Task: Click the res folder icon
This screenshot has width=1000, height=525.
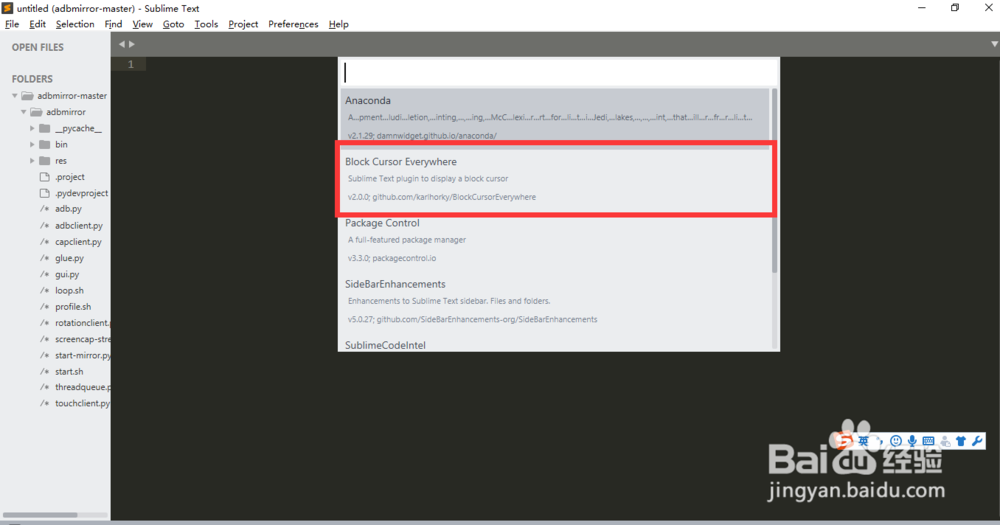Action: click(x=45, y=161)
